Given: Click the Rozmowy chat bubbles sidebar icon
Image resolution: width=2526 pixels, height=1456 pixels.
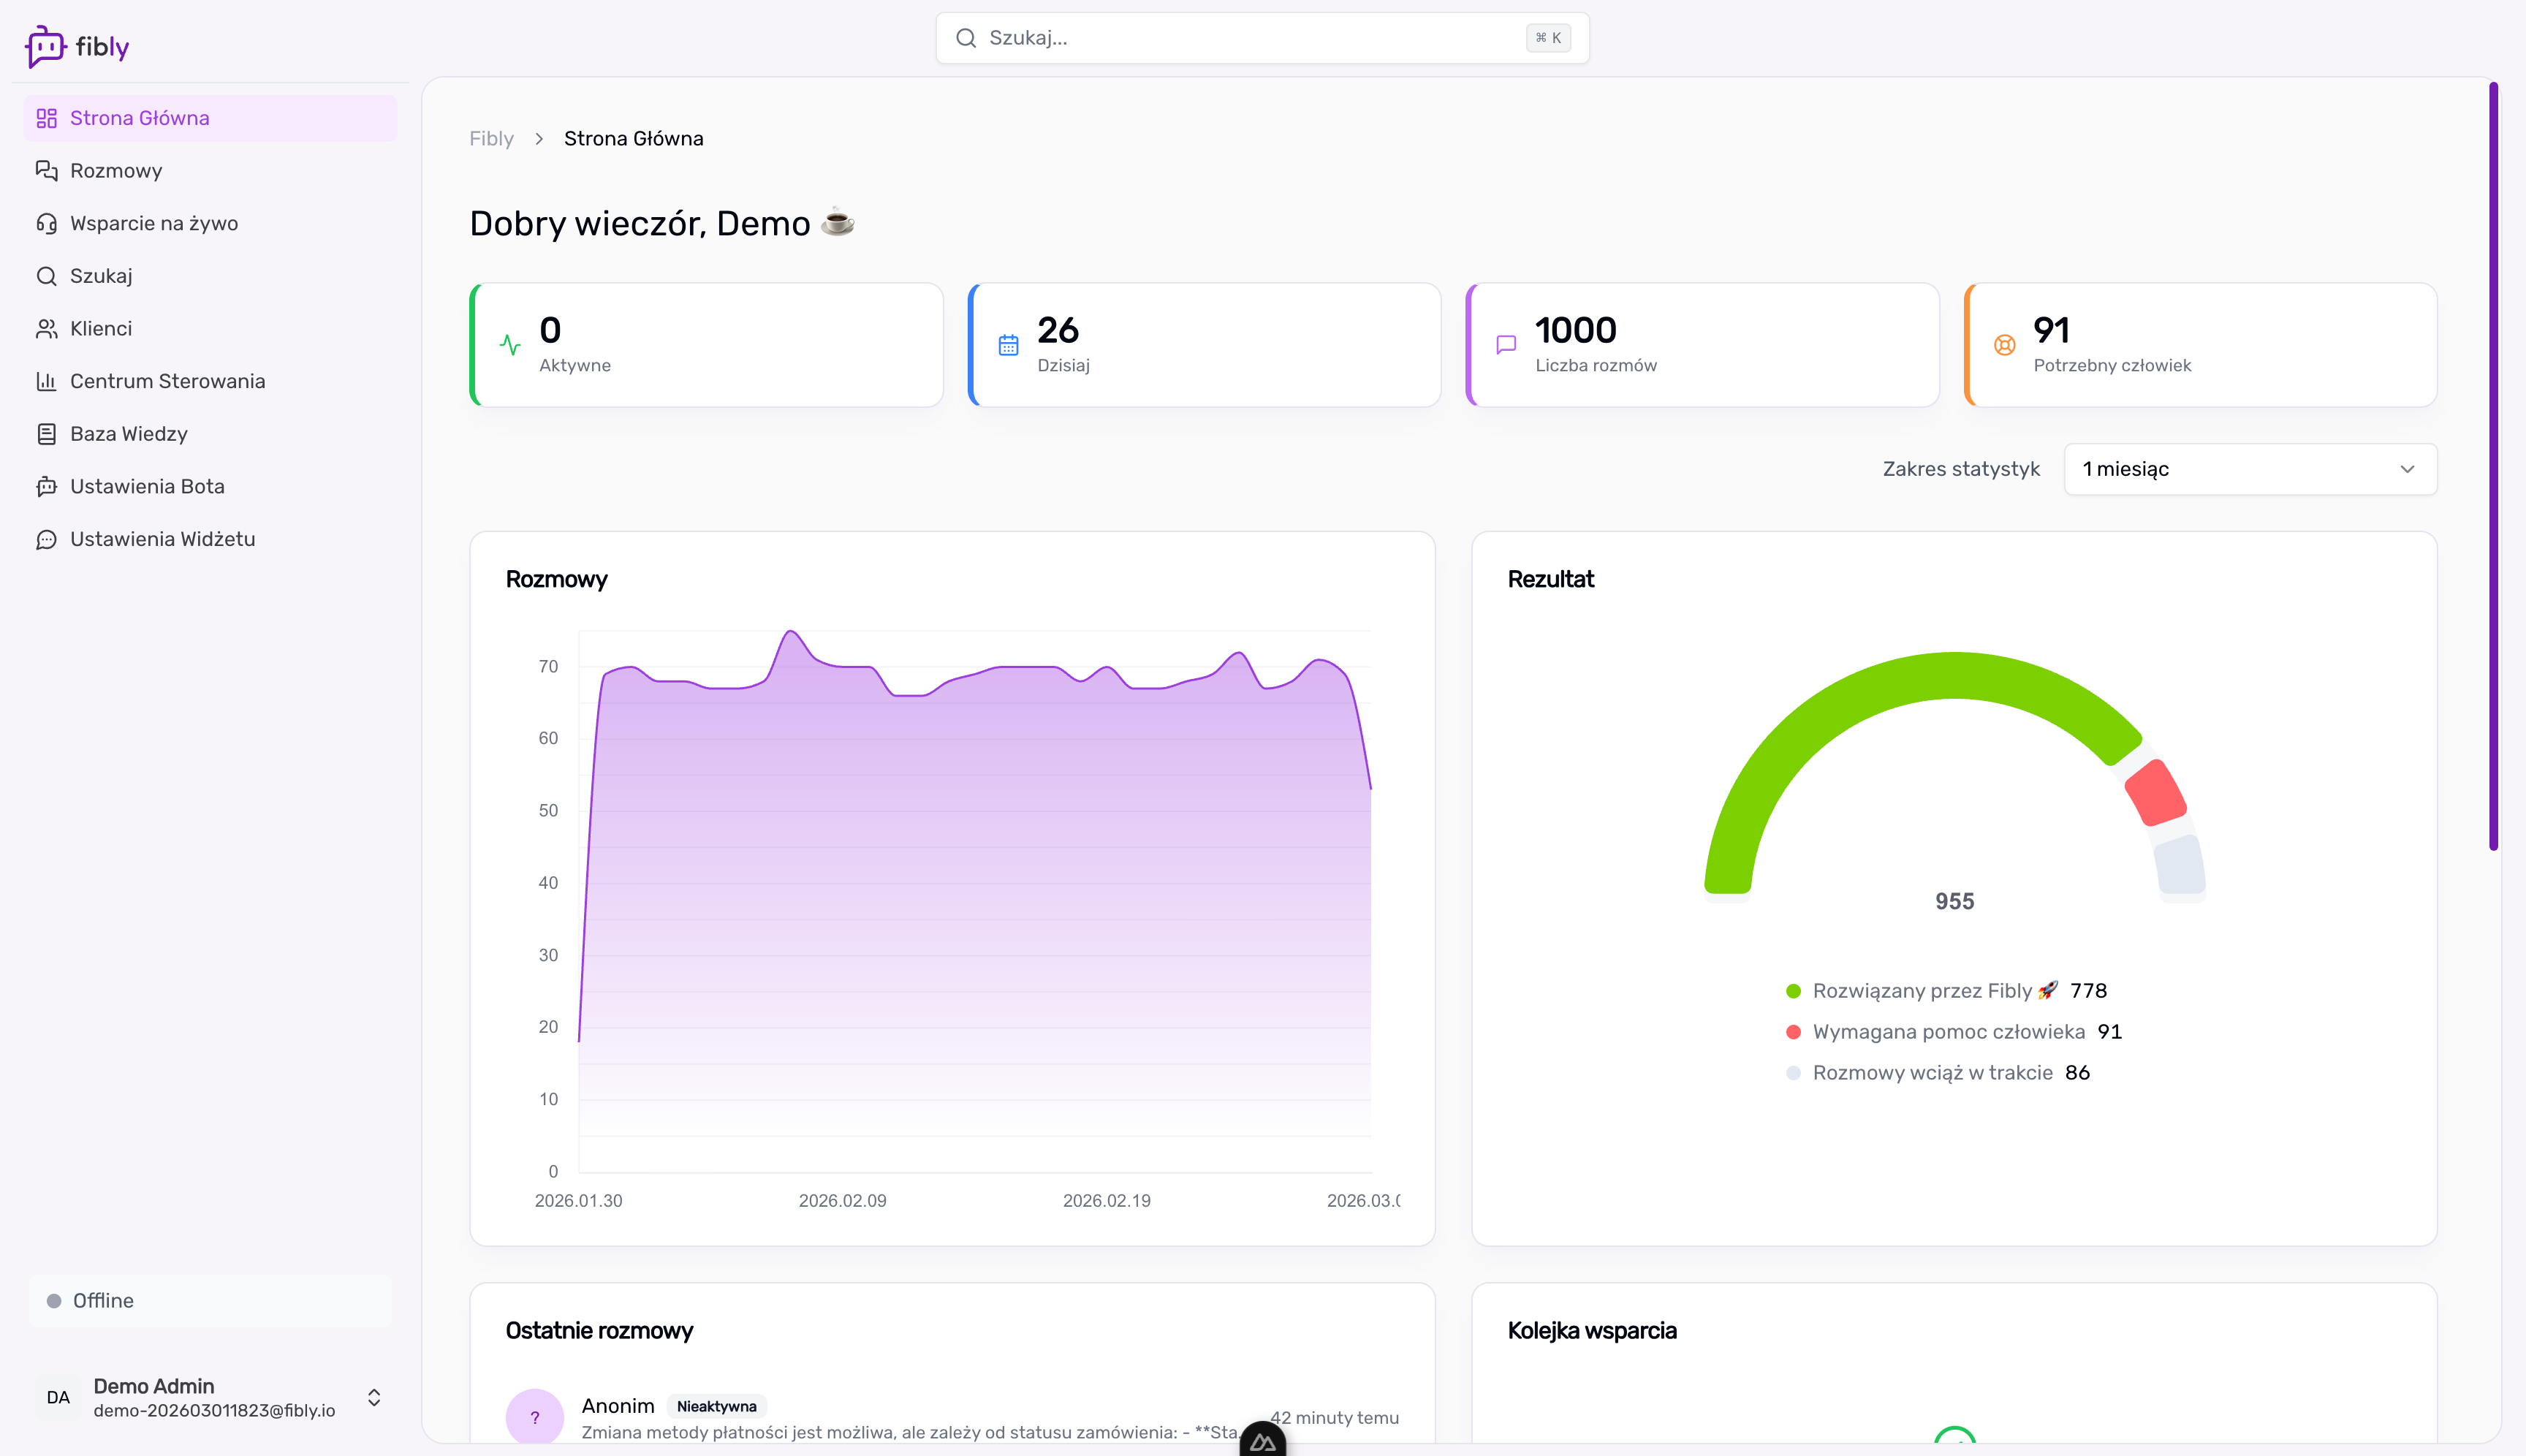Looking at the screenshot, I should coord(46,171).
